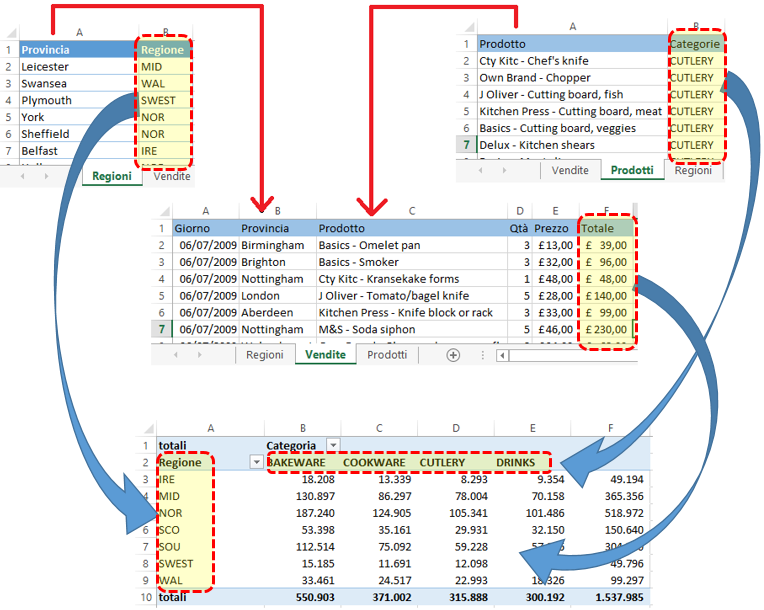Select the COOKWARE pivot column label

click(x=374, y=463)
